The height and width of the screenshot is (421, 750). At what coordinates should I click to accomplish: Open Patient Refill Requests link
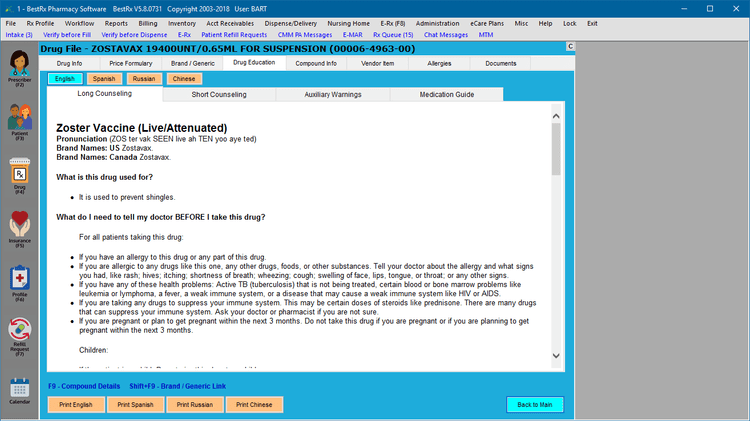(x=234, y=35)
